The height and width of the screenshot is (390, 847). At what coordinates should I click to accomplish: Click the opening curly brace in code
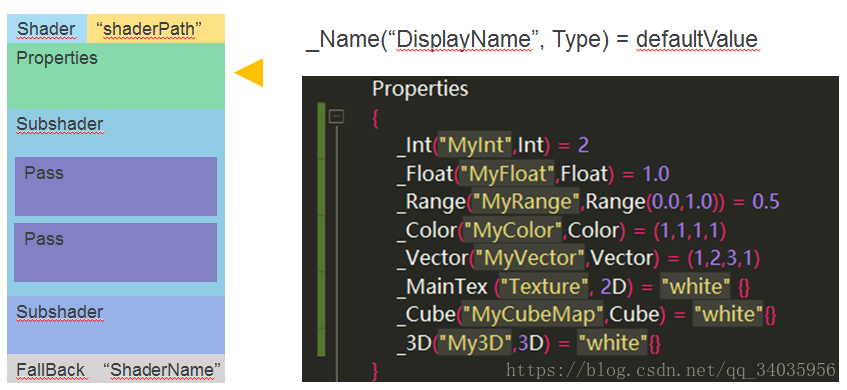click(375, 118)
